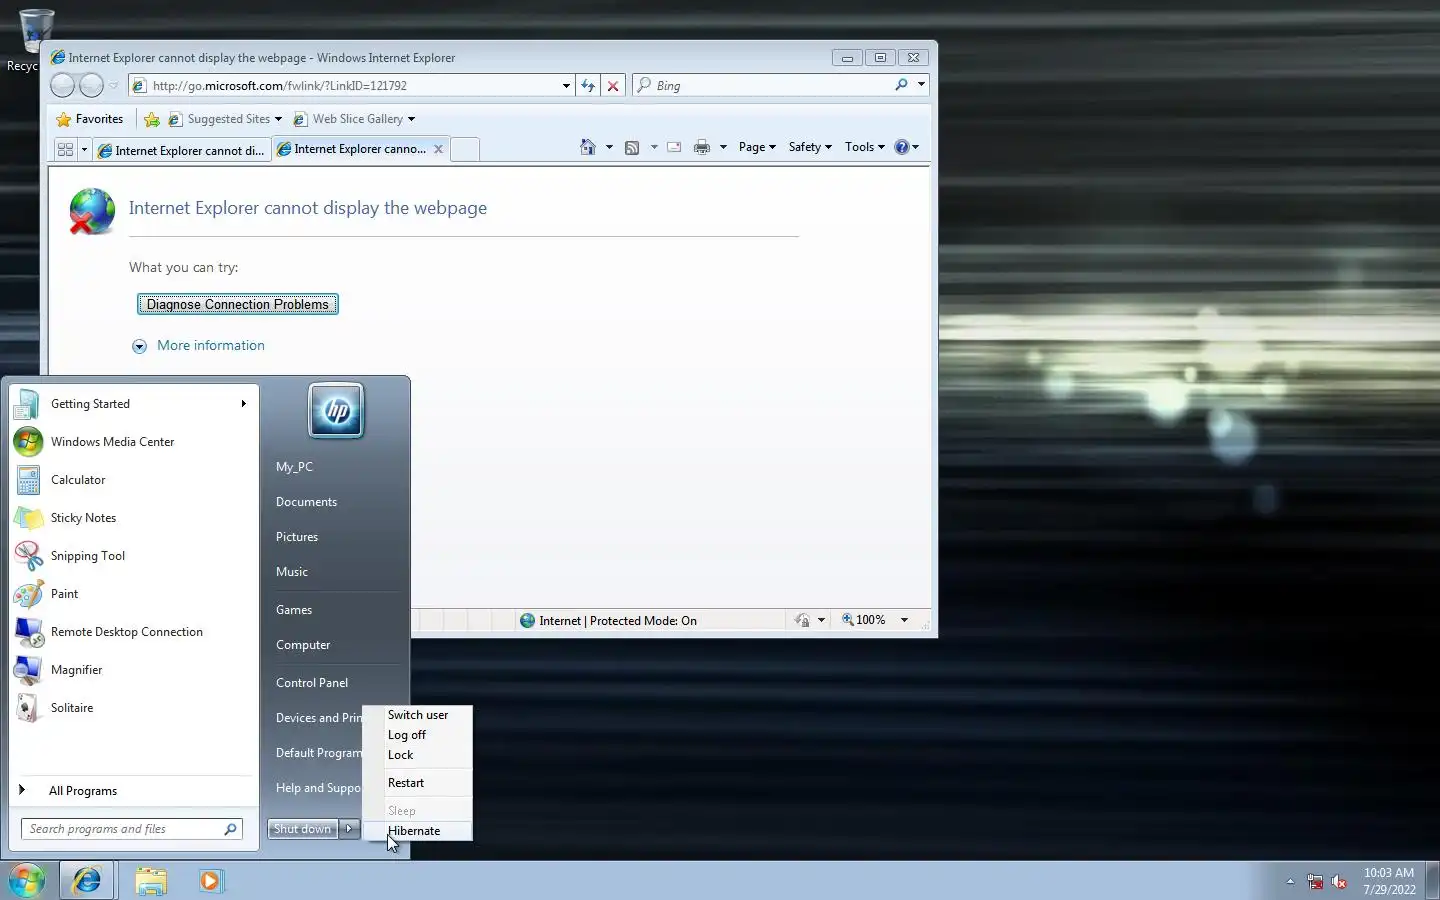Launch Snipping Tool from Start menu
1440x900 pixels.
coord(134,556)
